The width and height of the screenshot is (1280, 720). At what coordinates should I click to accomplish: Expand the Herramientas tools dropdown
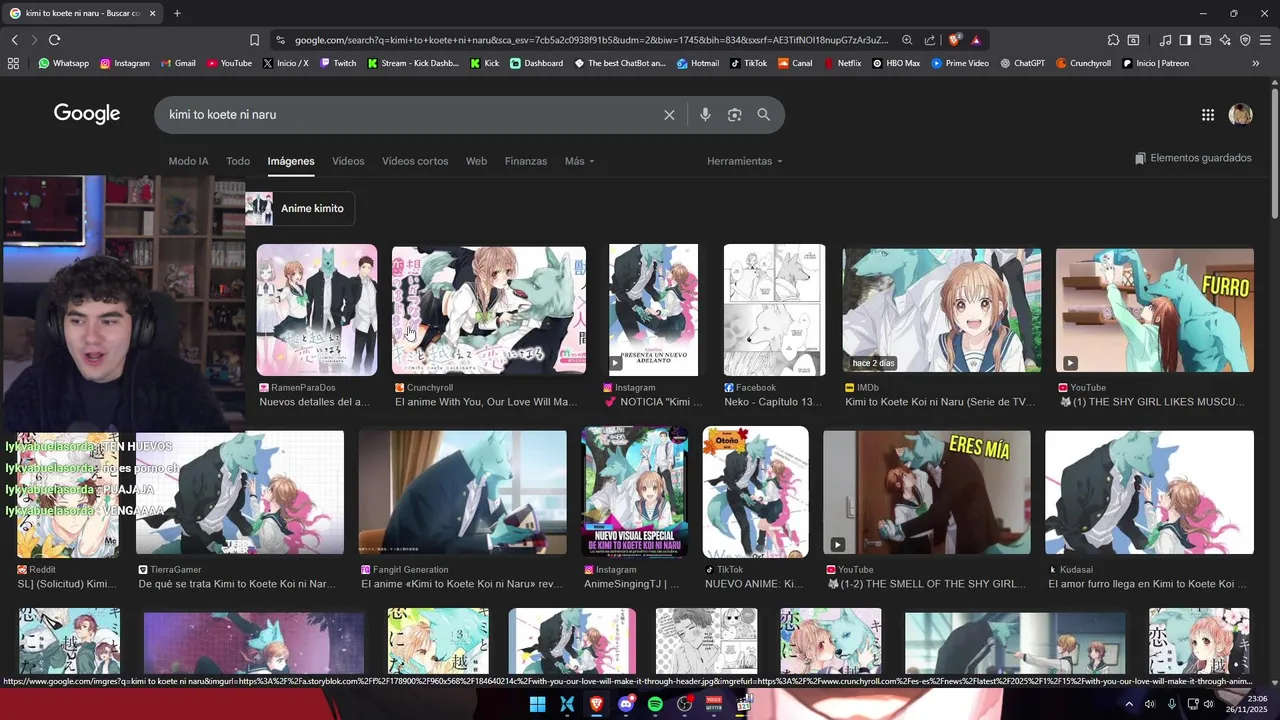pyautogui.click(x=744, y=161)
